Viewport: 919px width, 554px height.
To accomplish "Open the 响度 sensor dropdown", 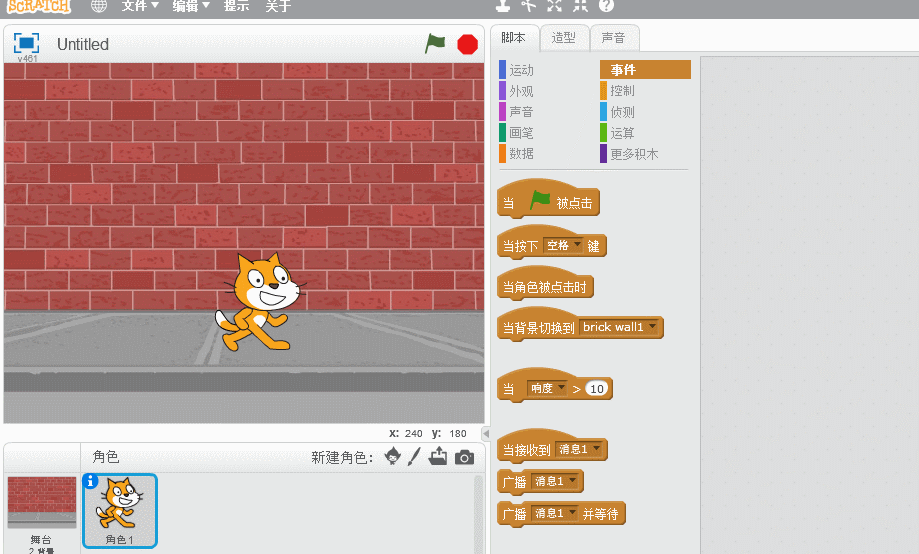I will [x=546, y=388].
